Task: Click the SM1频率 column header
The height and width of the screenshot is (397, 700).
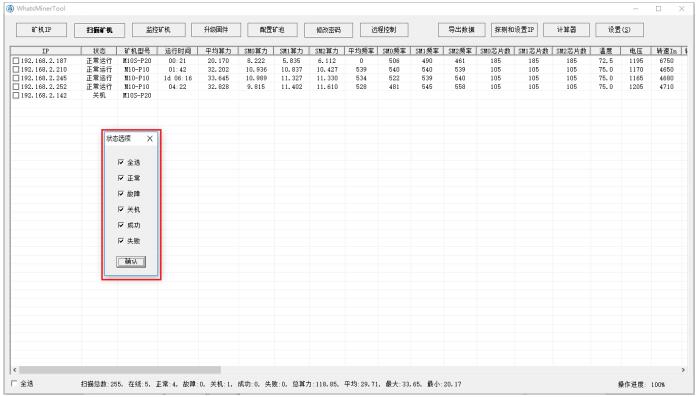Action: 427,51
